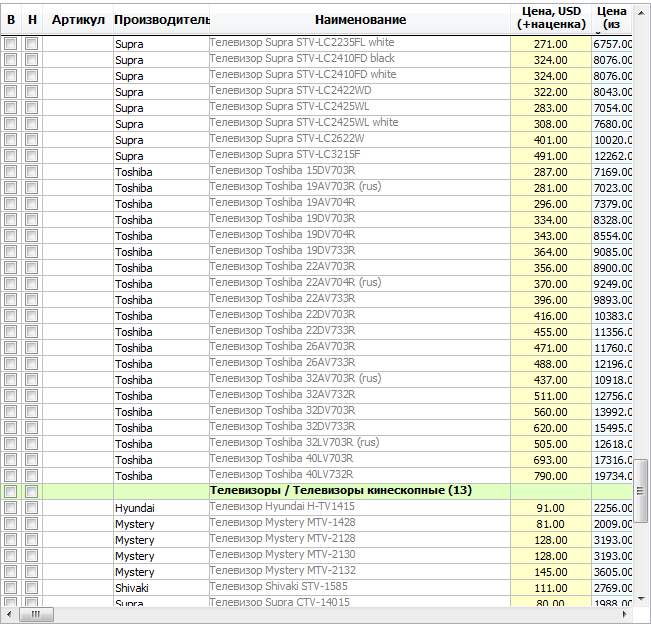
Task: Select Телевизор Mystery MTV-2130 name cell
Action: pos(360,556)
